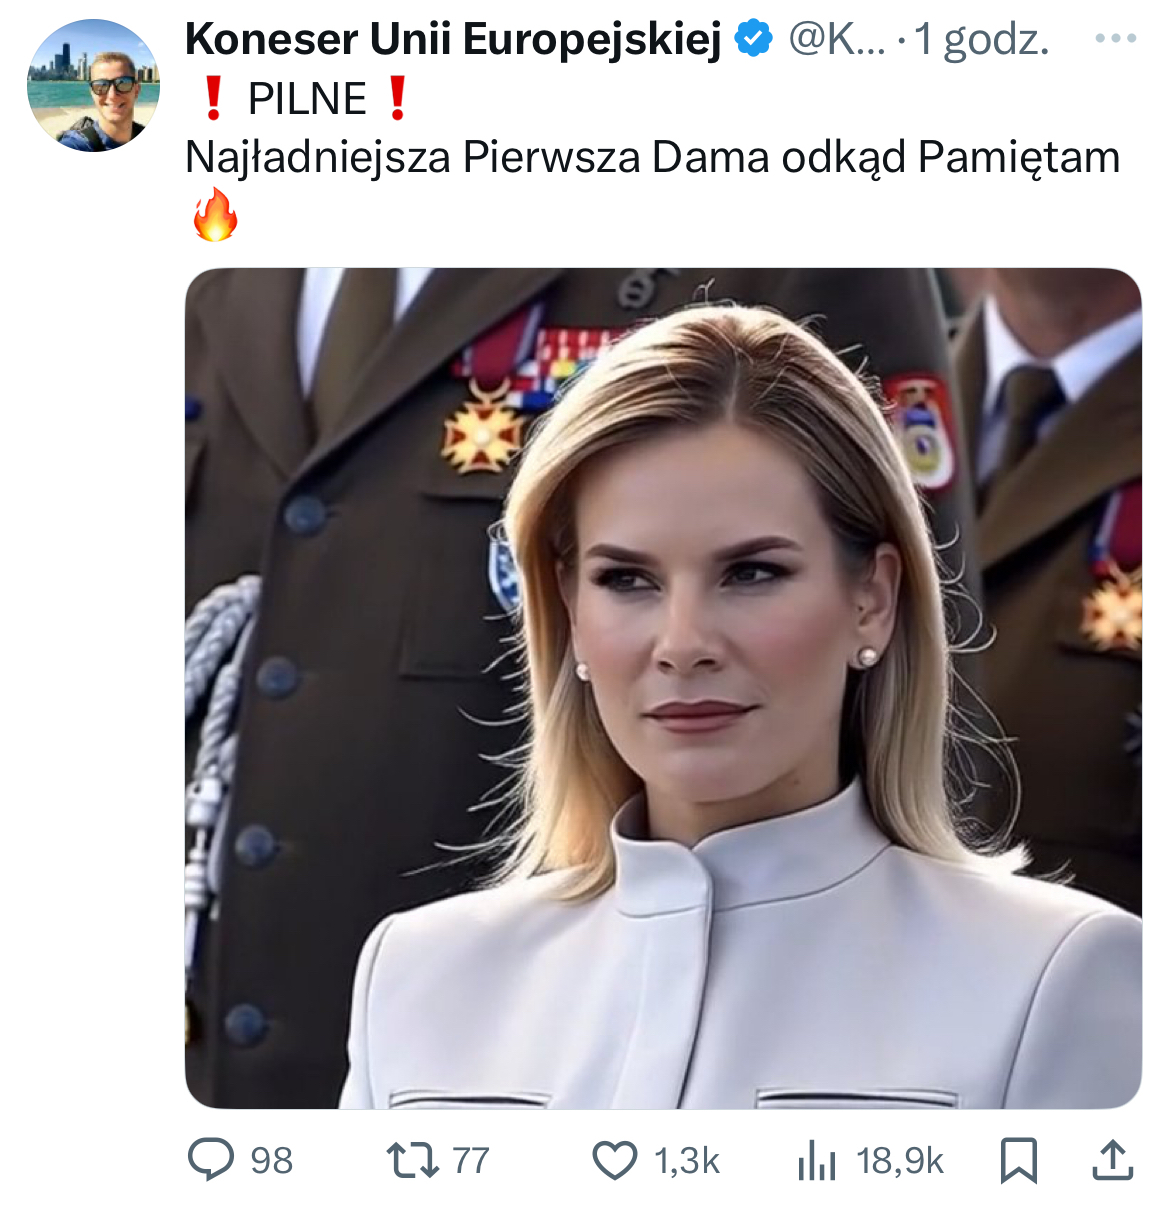Open the author's profile avatar
This screenshot has width=1170, height=1207.
93,85
